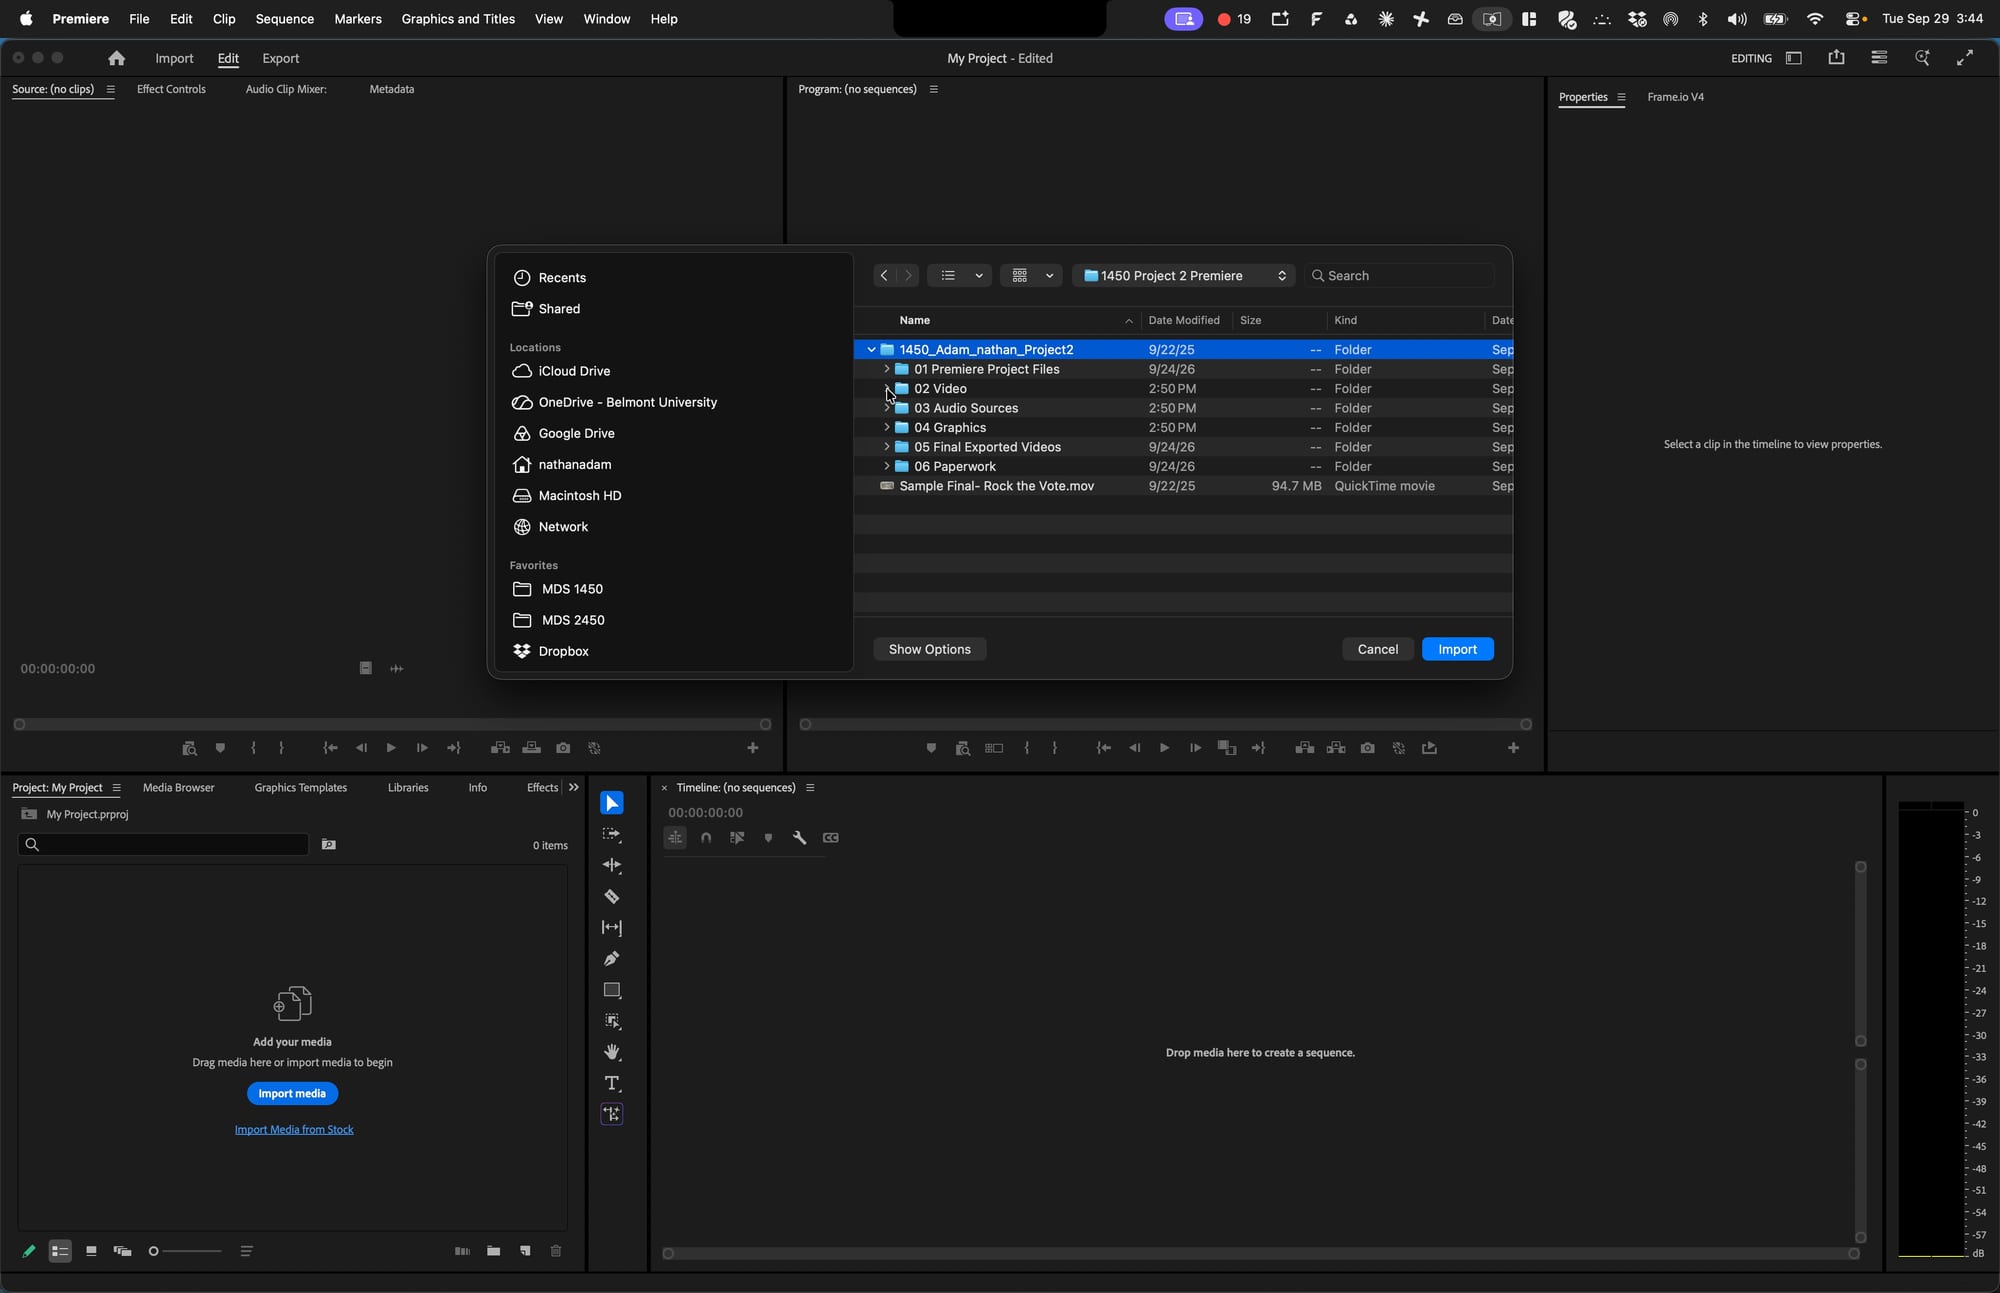Export frame in the Source monitor
2000x1293 pixels.
tap(563, 748)
